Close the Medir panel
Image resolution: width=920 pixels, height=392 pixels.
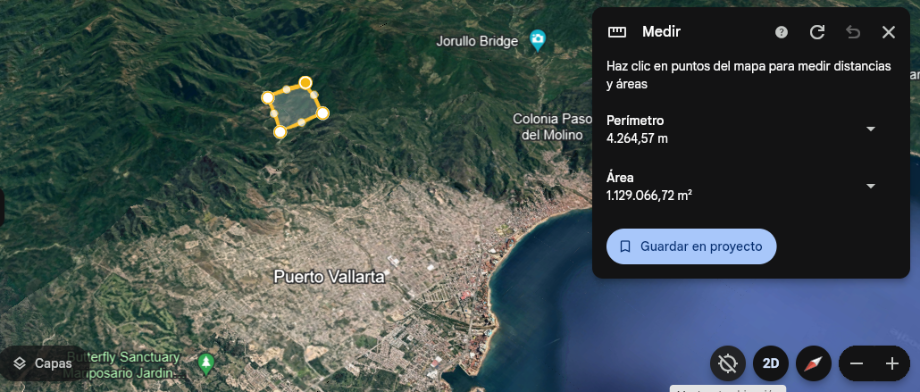pos(888,32)
